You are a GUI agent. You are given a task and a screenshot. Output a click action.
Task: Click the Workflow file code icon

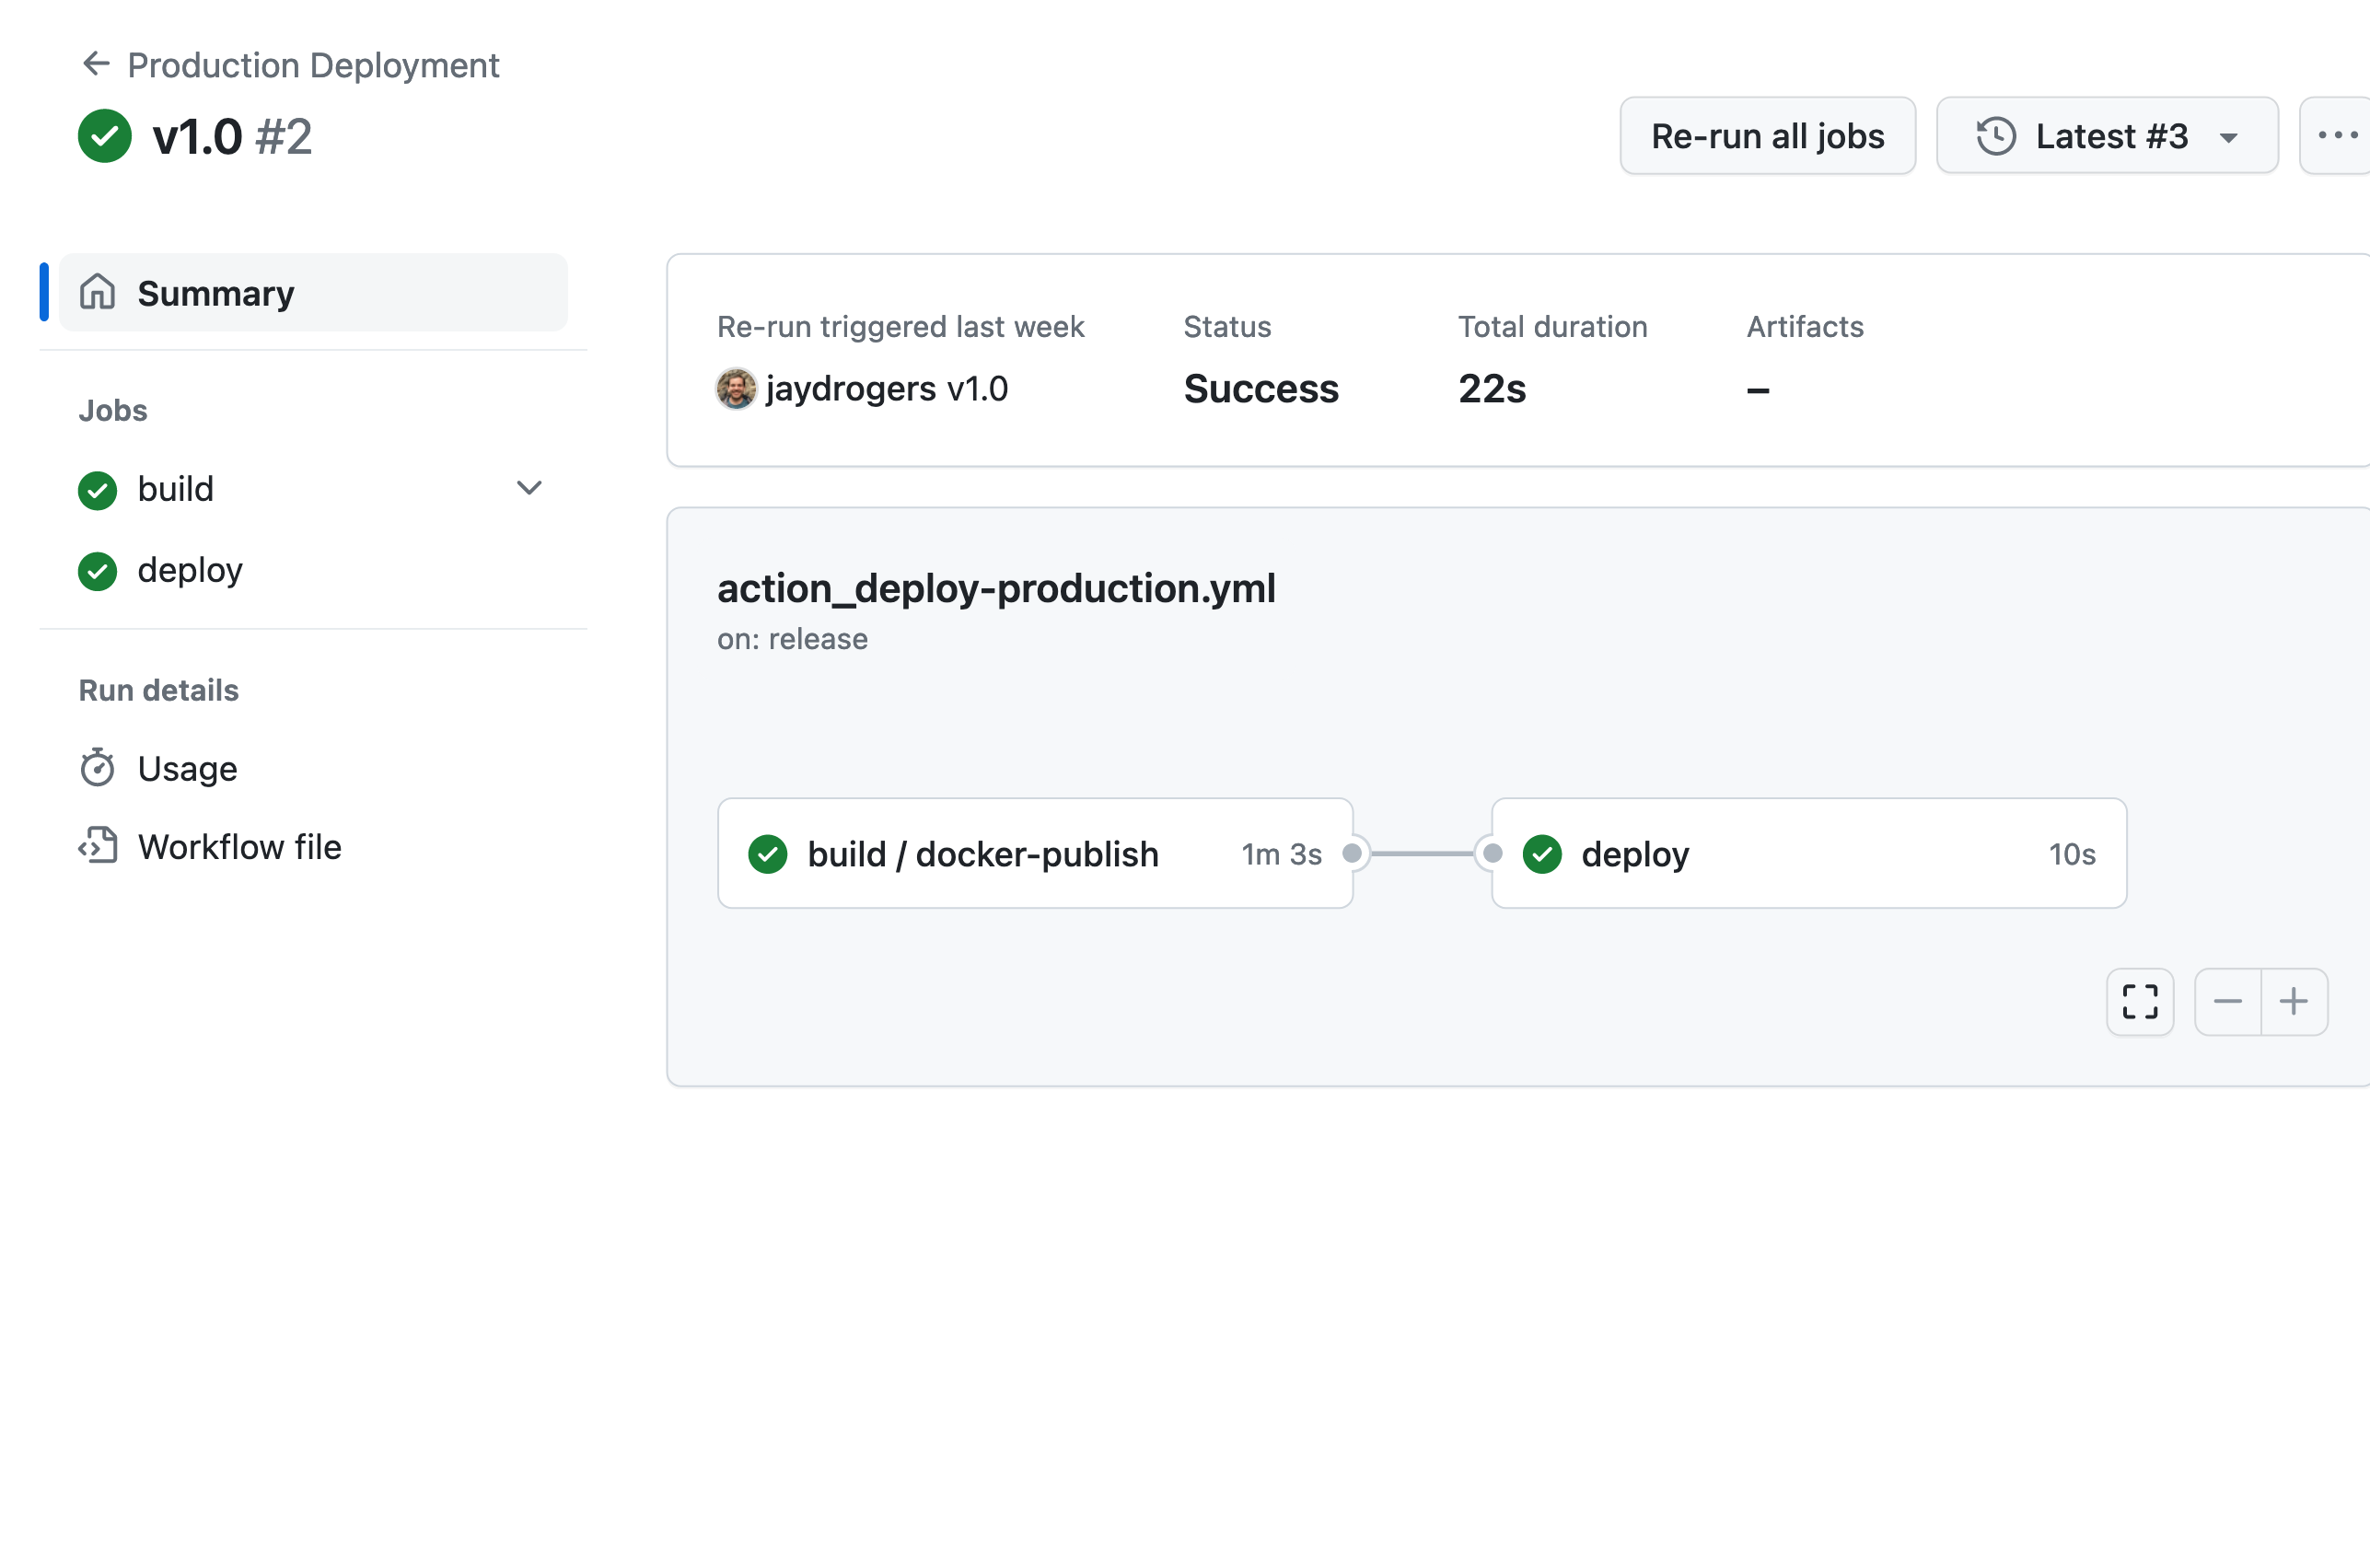click(97, 847)
